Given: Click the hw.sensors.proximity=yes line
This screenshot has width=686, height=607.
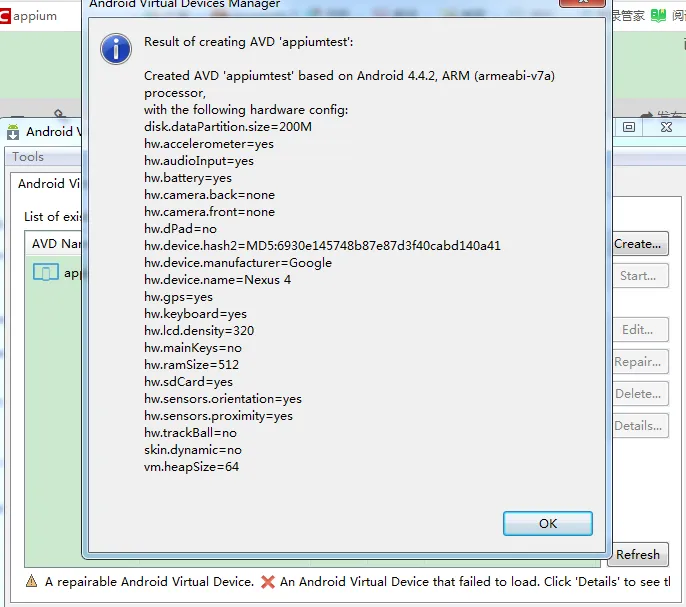Looking at the screenshot, I should coord(218,416).
